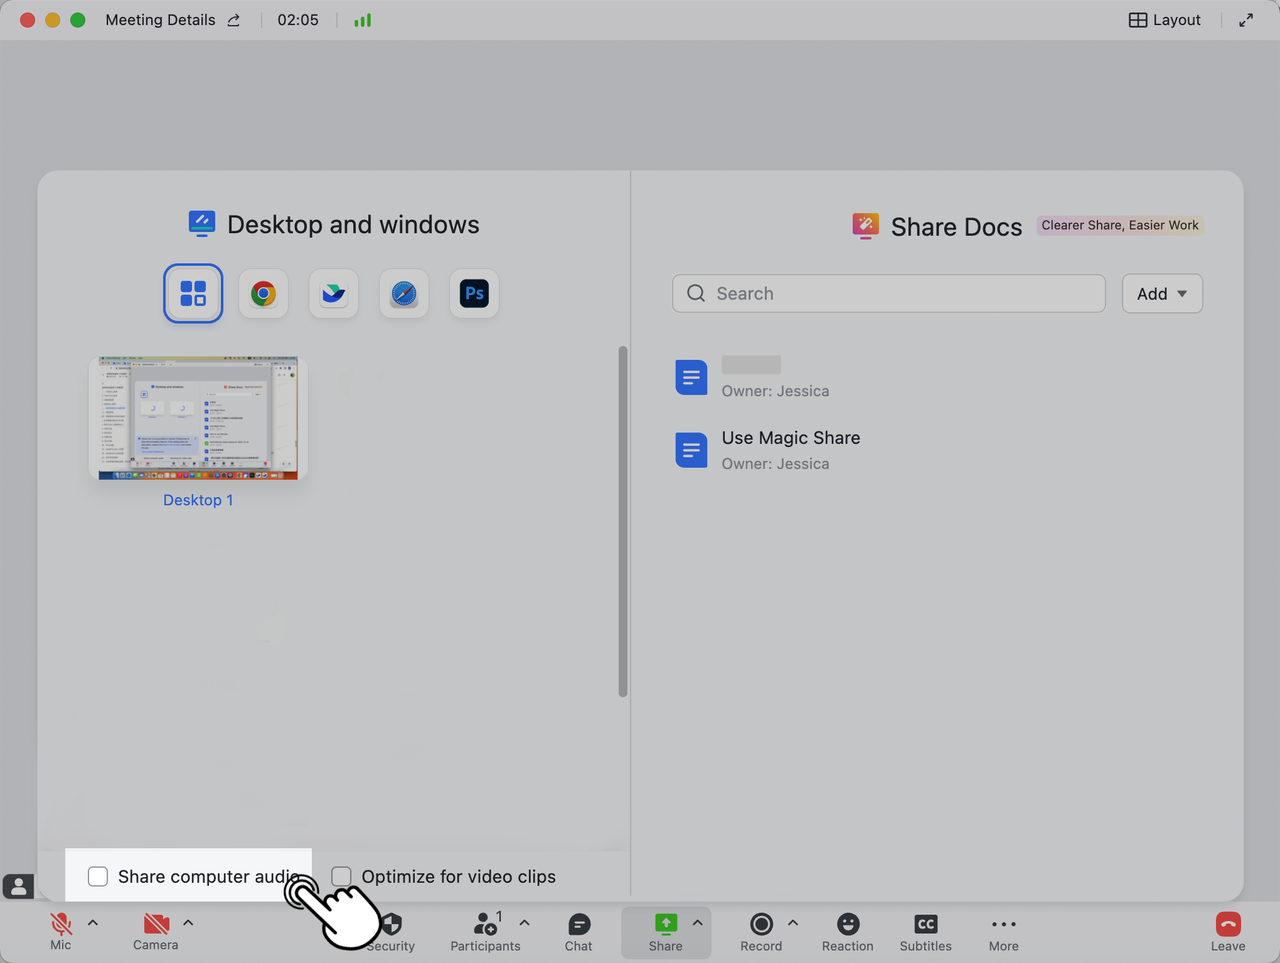Screen dimensions: 1280x963
Task: Filter shareable windows by Google Chrome
Action: point(263,293)
